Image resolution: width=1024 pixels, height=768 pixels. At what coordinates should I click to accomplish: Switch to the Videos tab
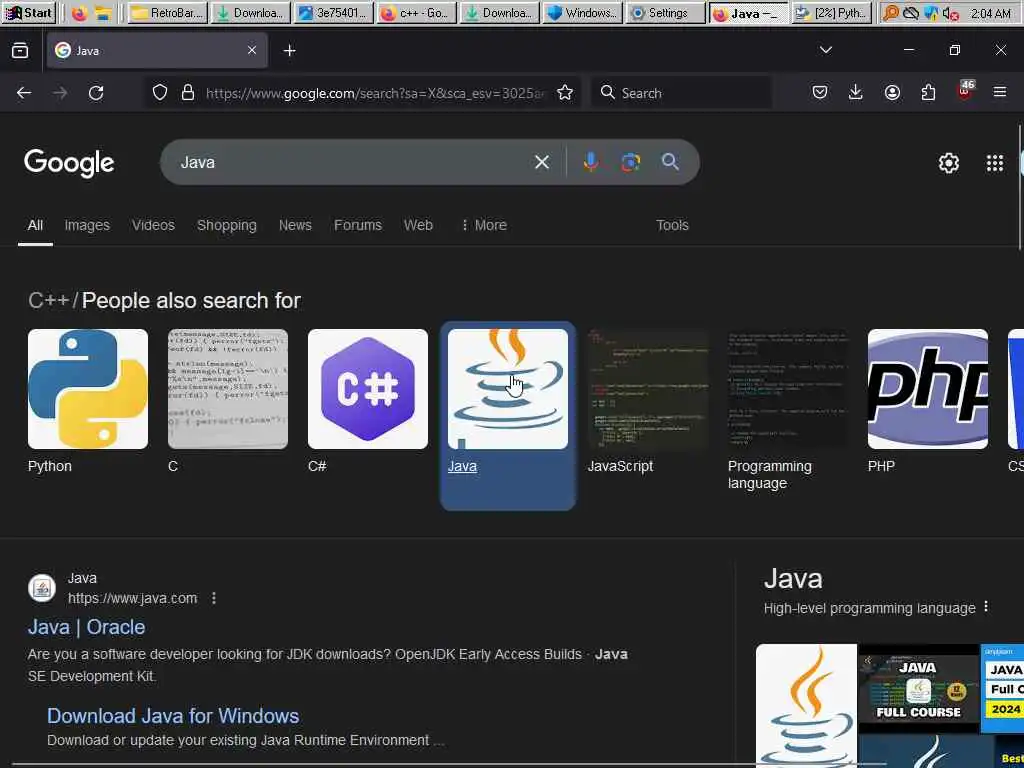tap(153, 225)
